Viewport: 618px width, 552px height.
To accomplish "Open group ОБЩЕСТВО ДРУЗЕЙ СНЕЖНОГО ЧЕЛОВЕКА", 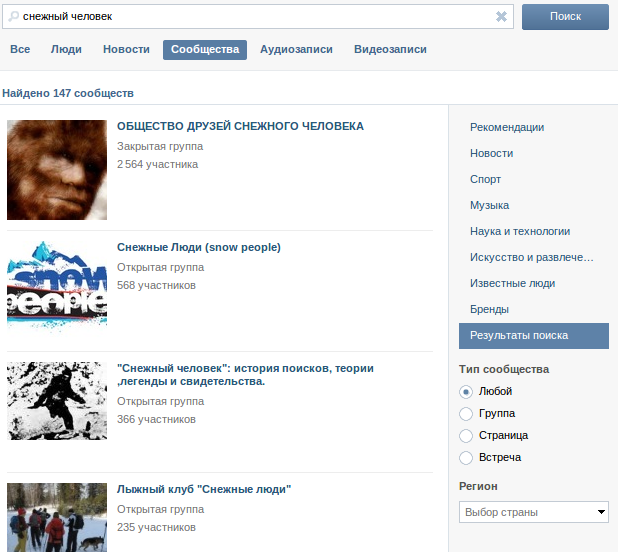I will point(240,126).
